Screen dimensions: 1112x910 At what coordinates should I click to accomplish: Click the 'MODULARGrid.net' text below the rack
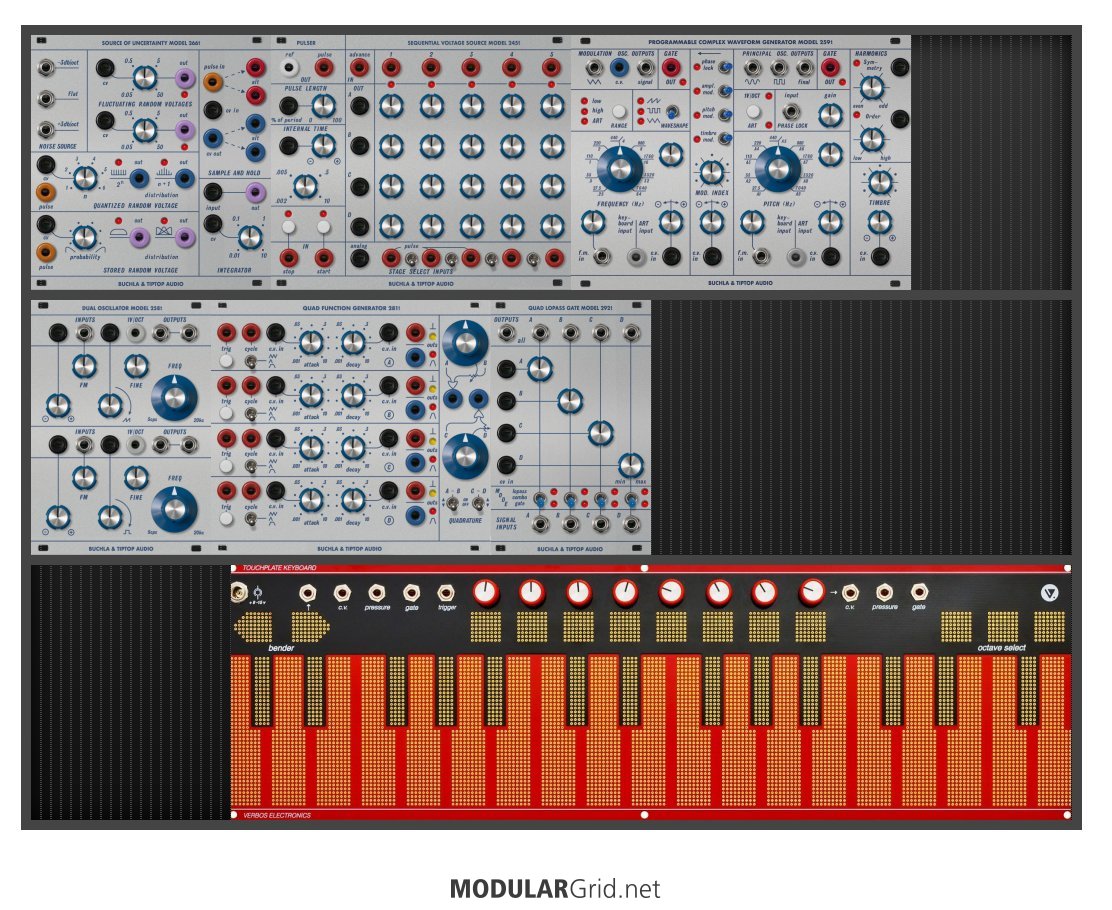click(555, 889)
